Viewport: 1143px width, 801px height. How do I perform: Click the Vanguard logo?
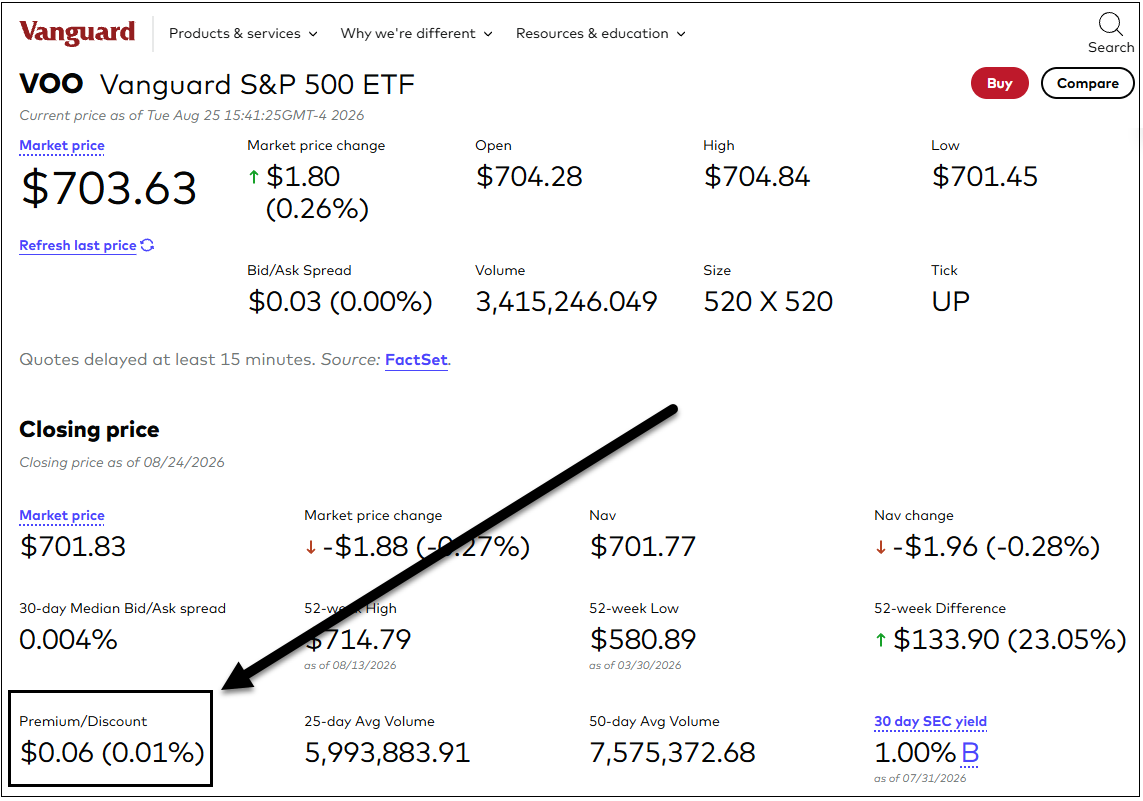click(77, 32)
